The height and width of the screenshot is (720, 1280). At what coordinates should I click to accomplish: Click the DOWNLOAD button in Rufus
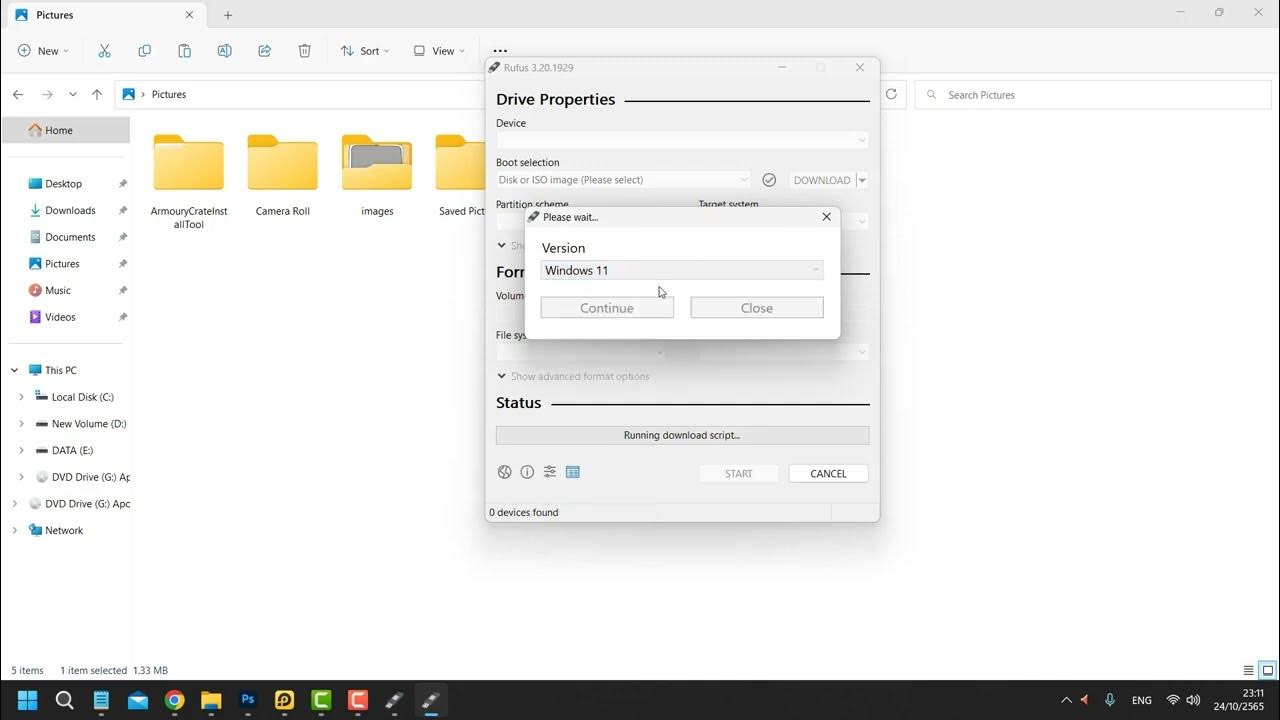point(822,180)
